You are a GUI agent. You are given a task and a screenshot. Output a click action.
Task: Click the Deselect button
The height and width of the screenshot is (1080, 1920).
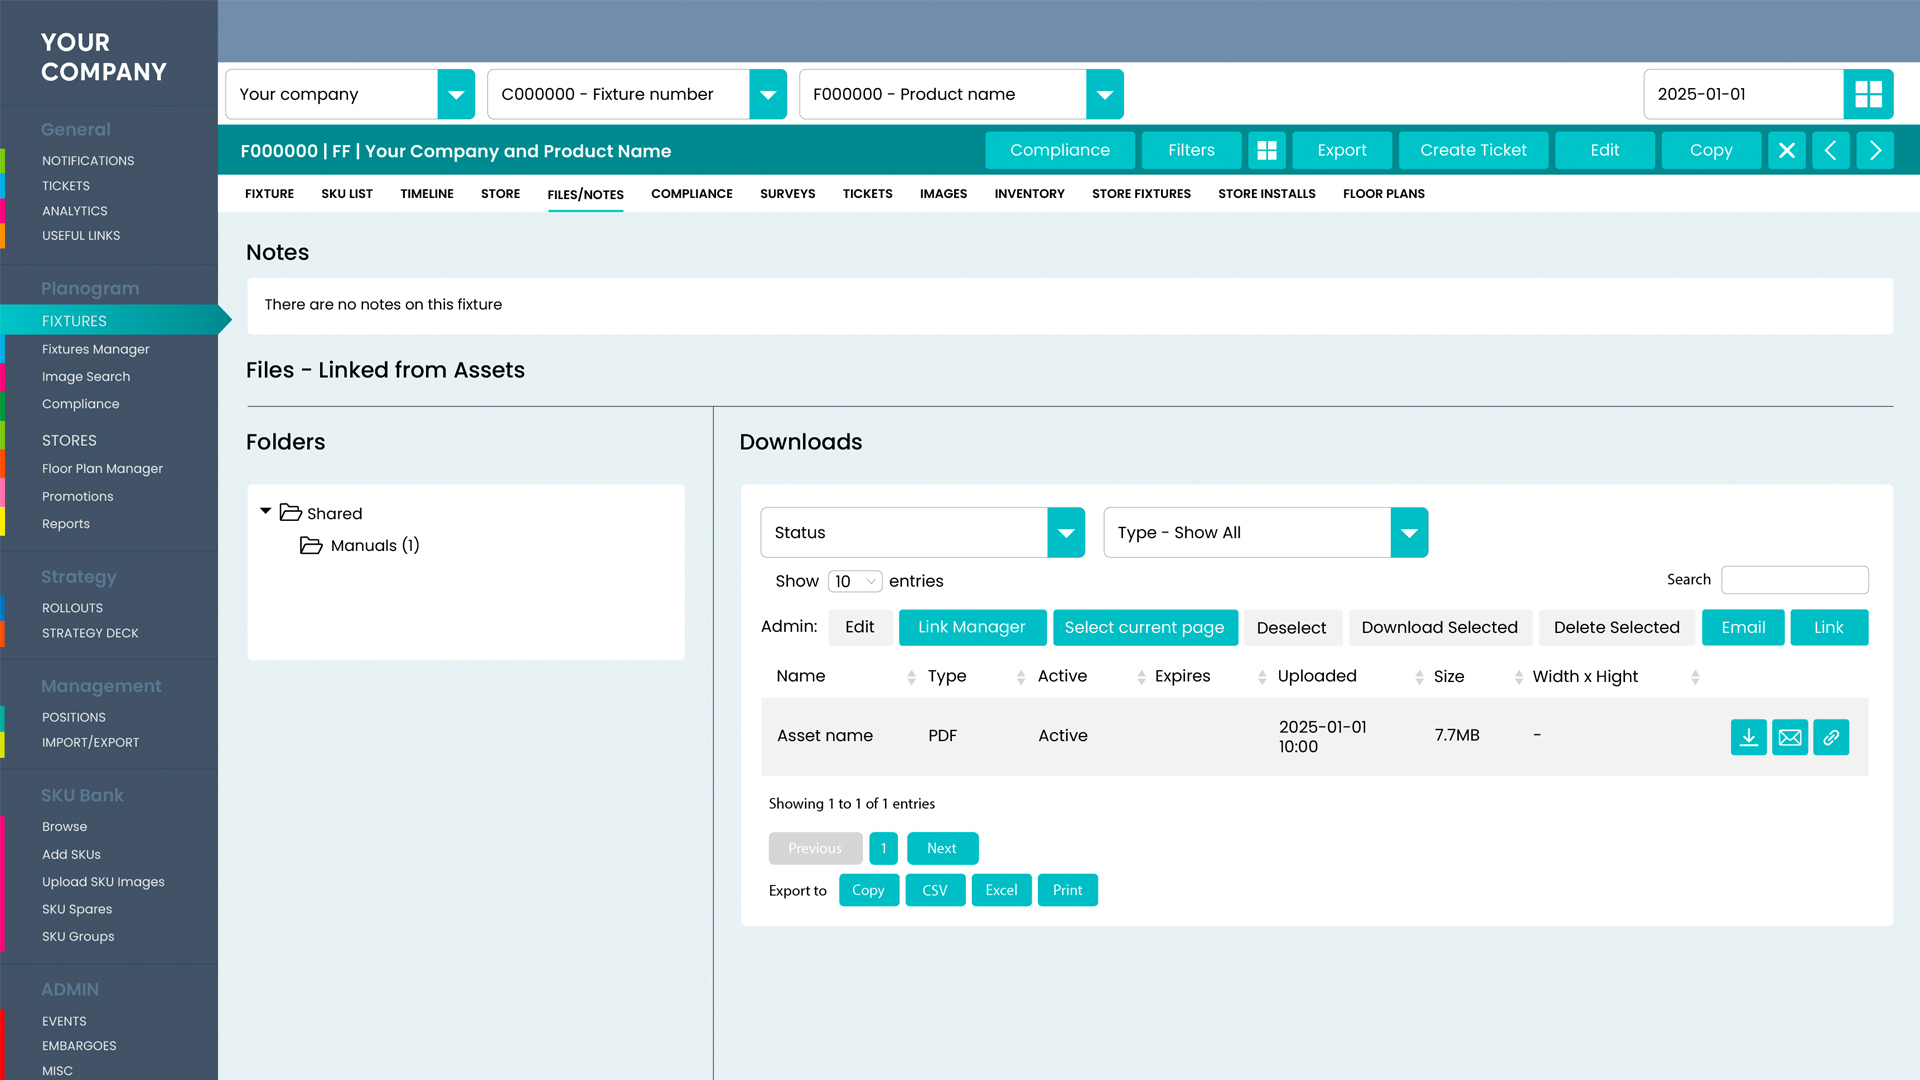point(1291,627)
